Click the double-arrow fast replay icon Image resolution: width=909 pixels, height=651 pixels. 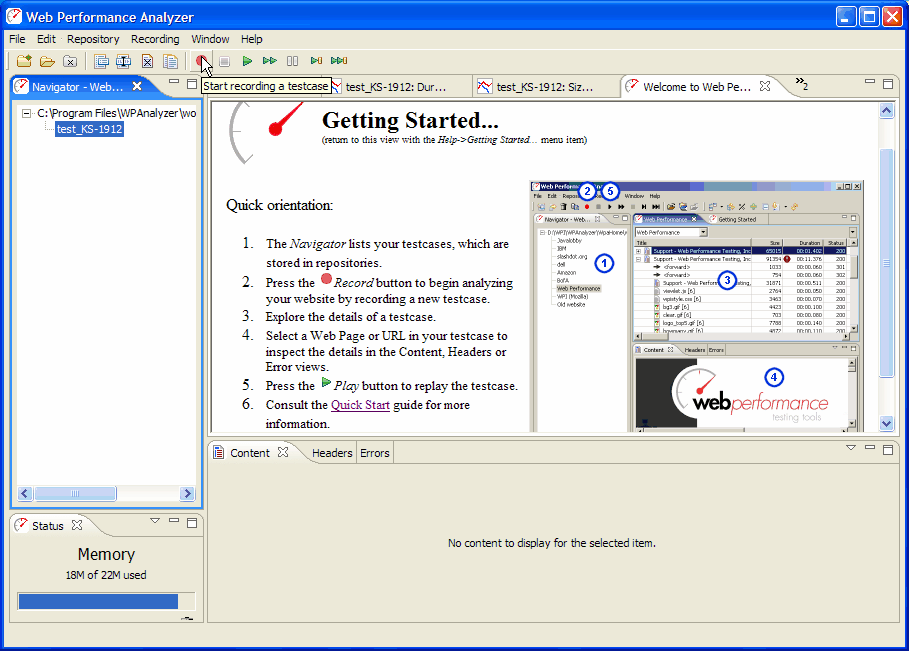tap(269, 62)
